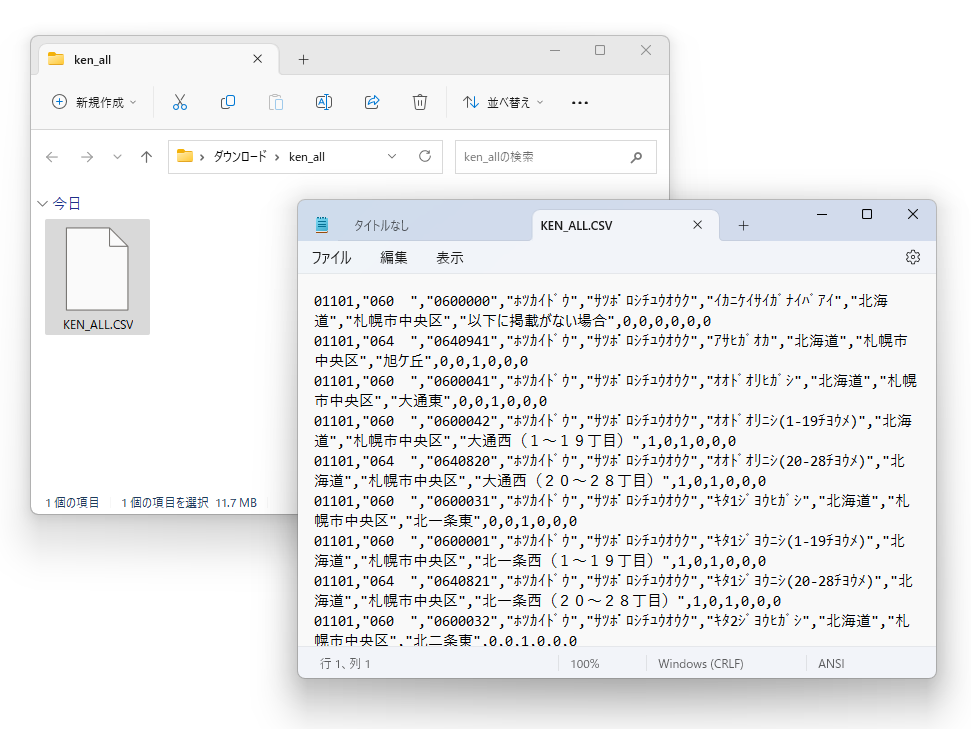Viewport: 971px width, 729px height.
Task: Open Notepad settings via the gear icon
Action: point(912,257)
